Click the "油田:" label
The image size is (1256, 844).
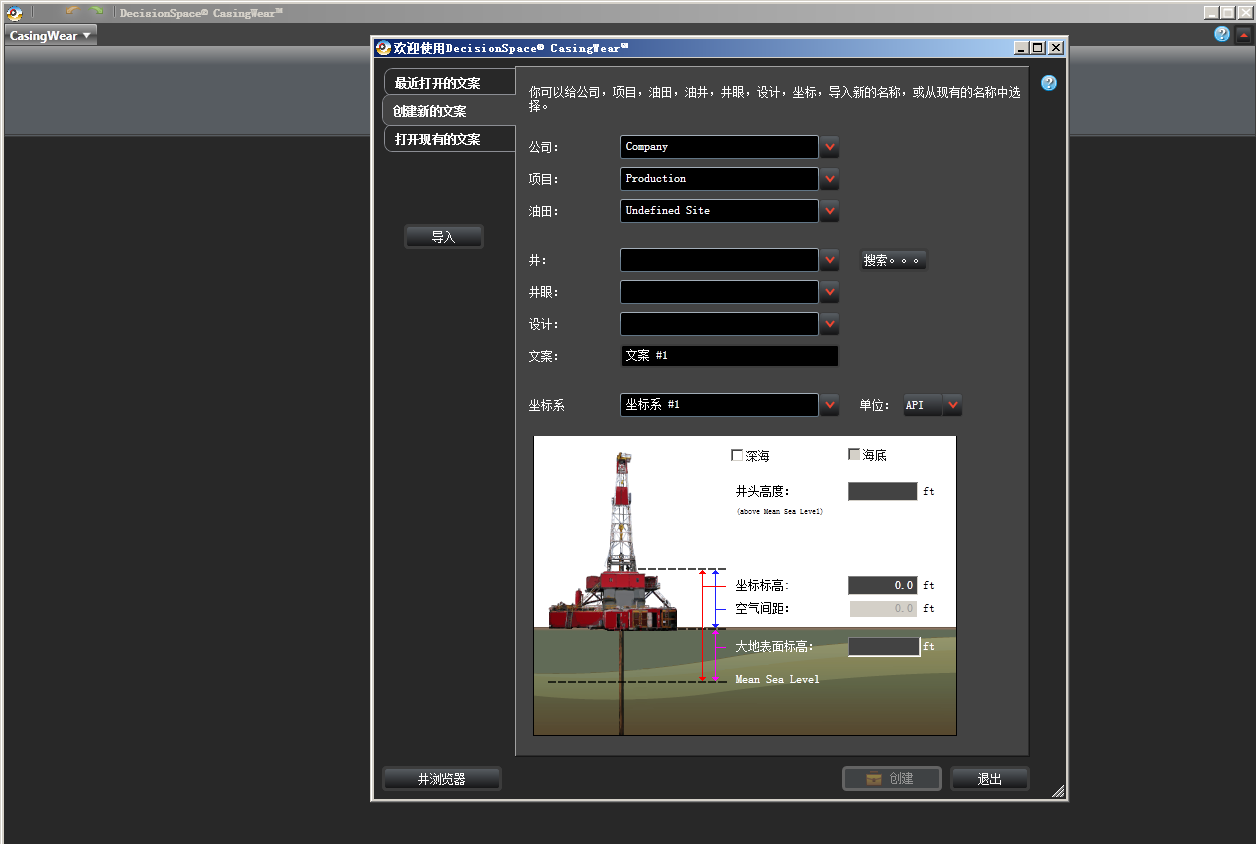[x=544, y=211]
